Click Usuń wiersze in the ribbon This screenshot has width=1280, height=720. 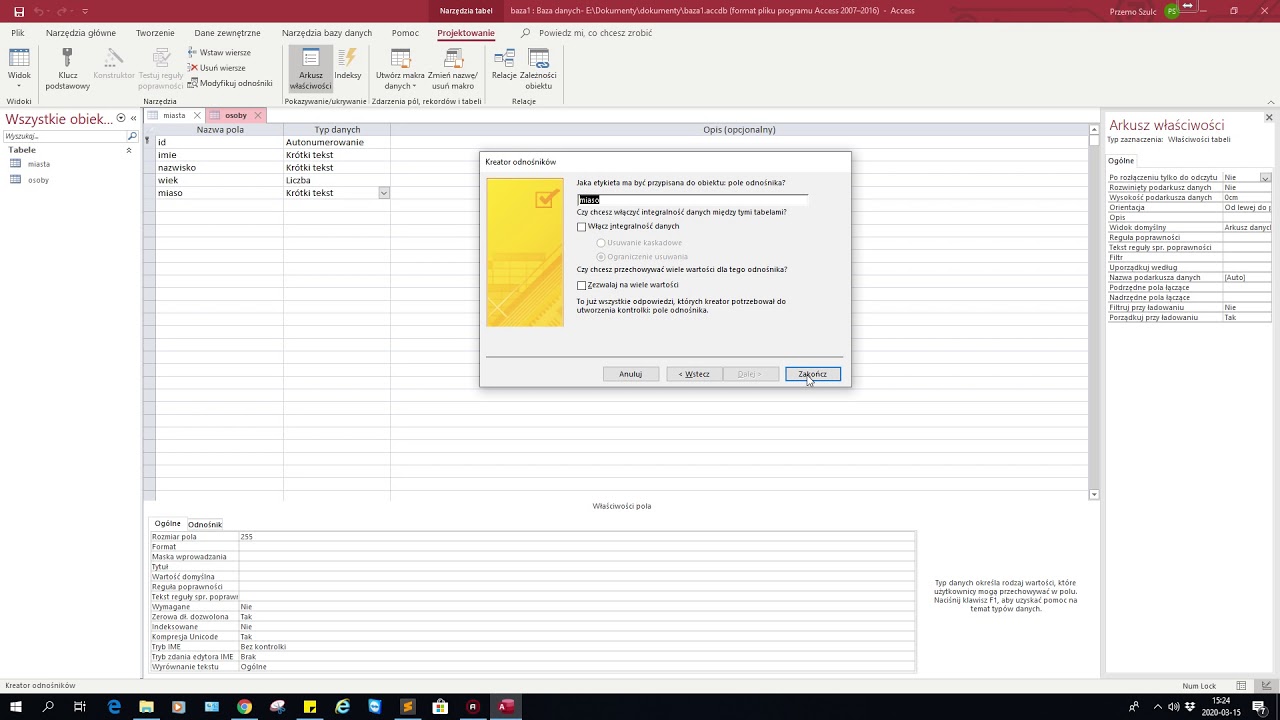pos(217,68)
